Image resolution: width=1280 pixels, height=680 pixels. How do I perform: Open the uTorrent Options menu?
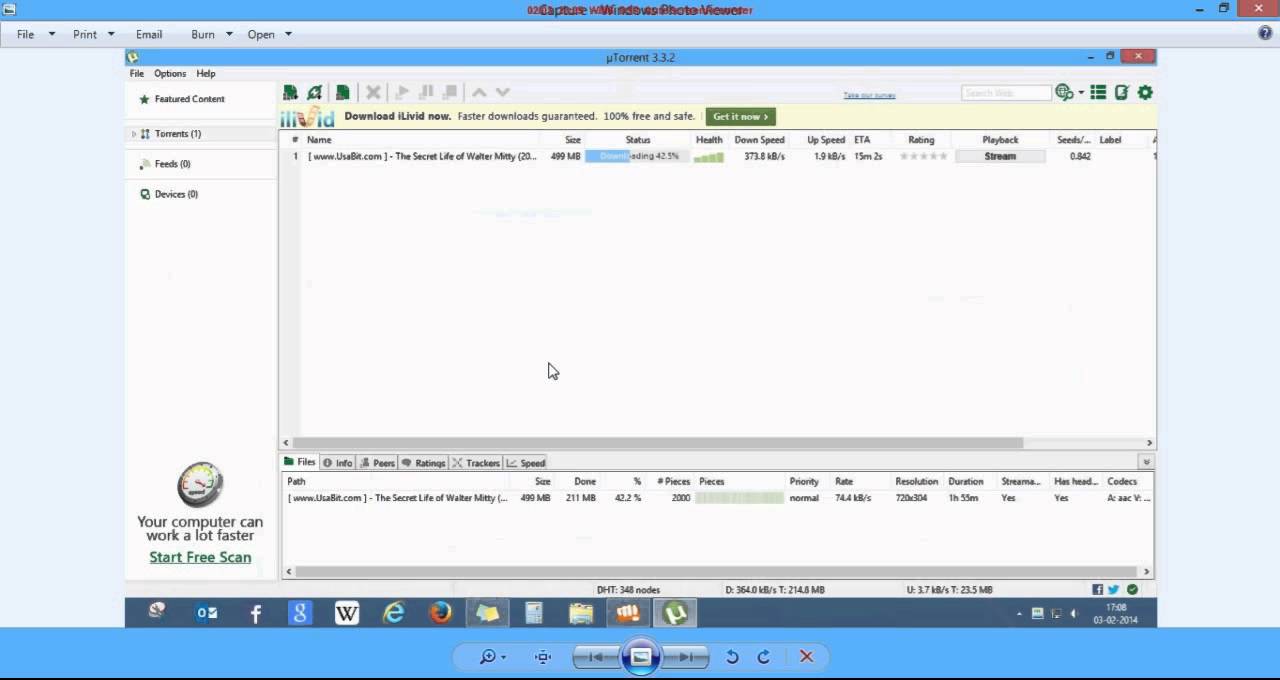(170, 73)
